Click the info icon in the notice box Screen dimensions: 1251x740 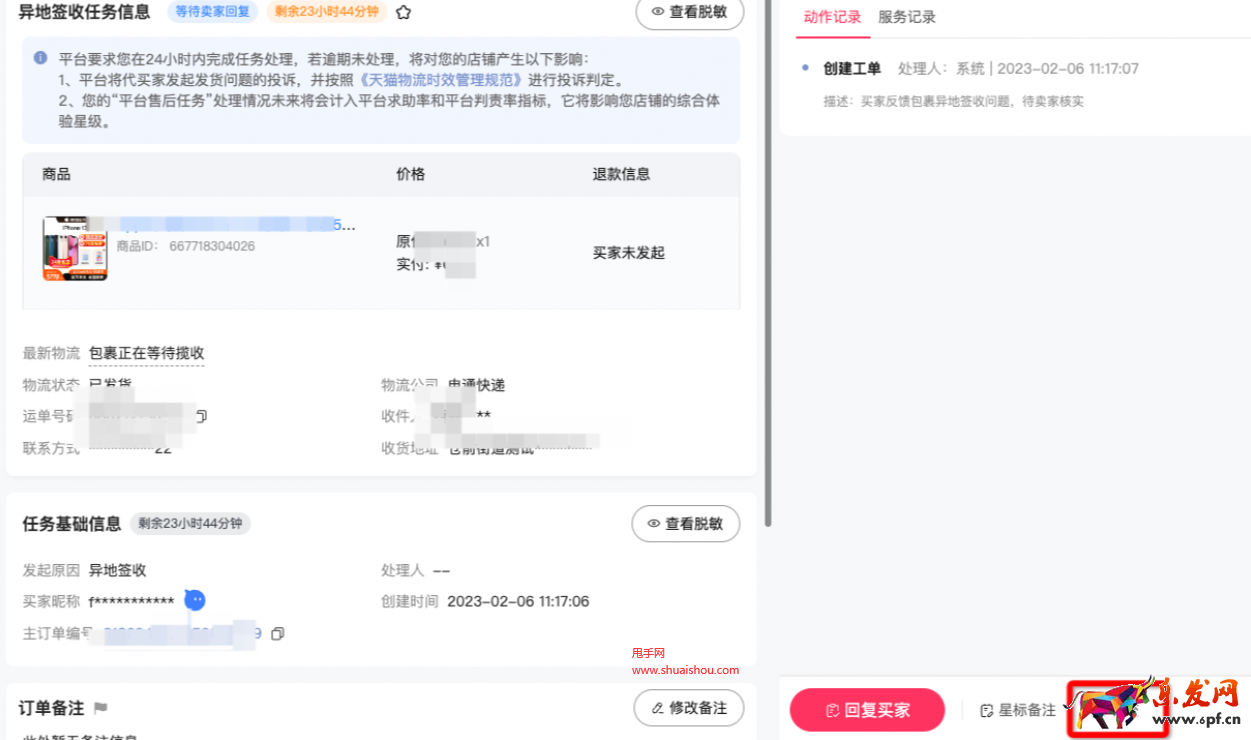(x=40, y=58)
